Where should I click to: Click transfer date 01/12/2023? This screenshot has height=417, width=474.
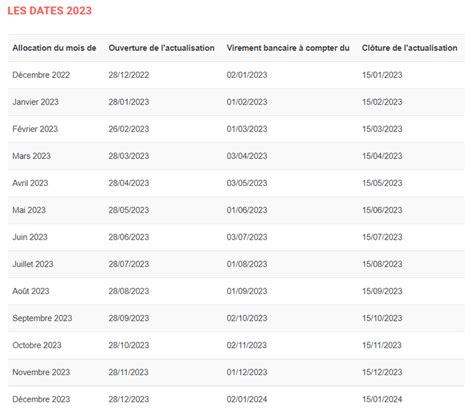tap(247, 372)
